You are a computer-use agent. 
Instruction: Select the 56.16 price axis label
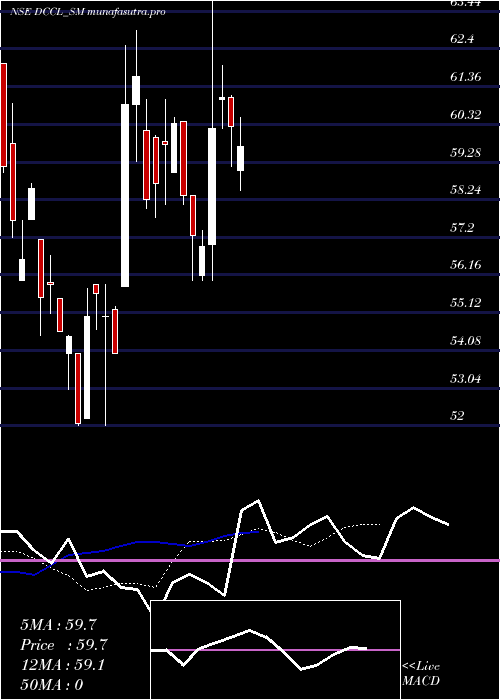pos(466,265)
